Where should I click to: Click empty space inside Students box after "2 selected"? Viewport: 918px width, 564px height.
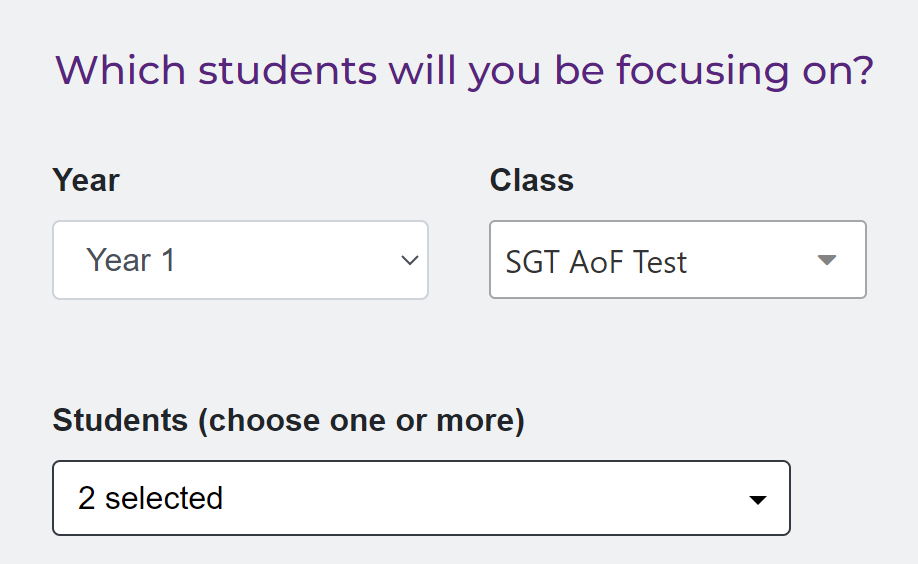[480, 498]
